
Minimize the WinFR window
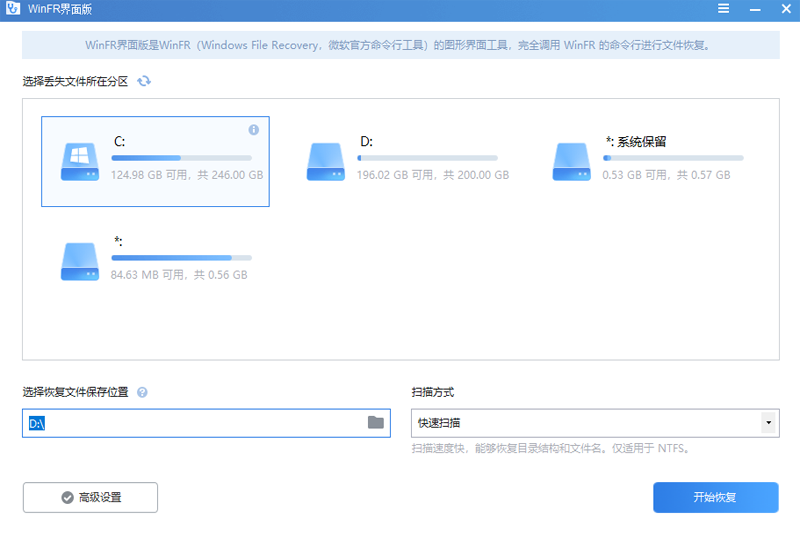click(x=755, y=9)
